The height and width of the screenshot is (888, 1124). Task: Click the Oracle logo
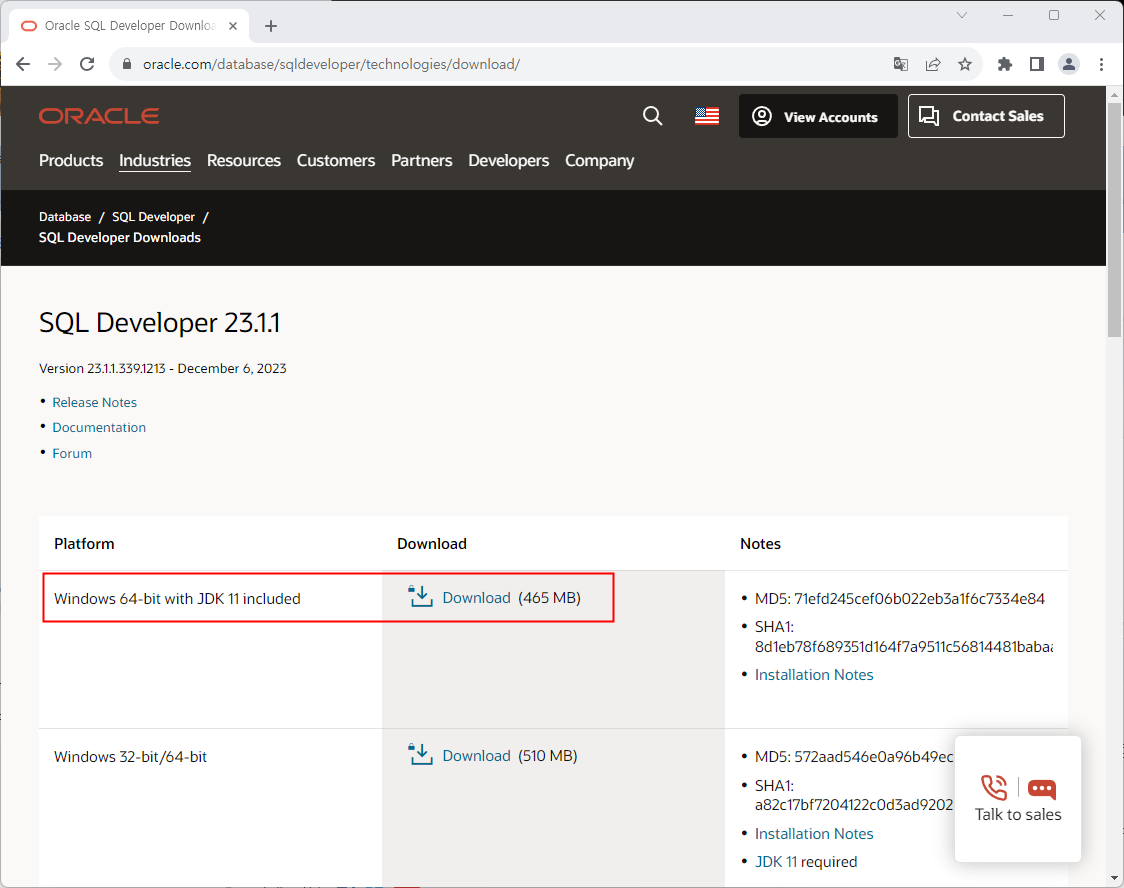pos(99,116)
